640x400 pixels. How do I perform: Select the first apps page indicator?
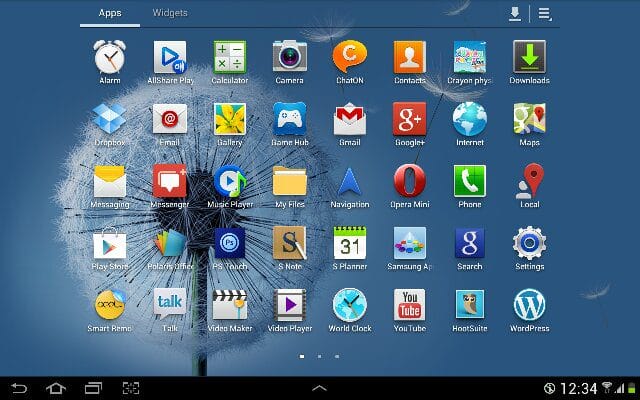click(302, 356)
